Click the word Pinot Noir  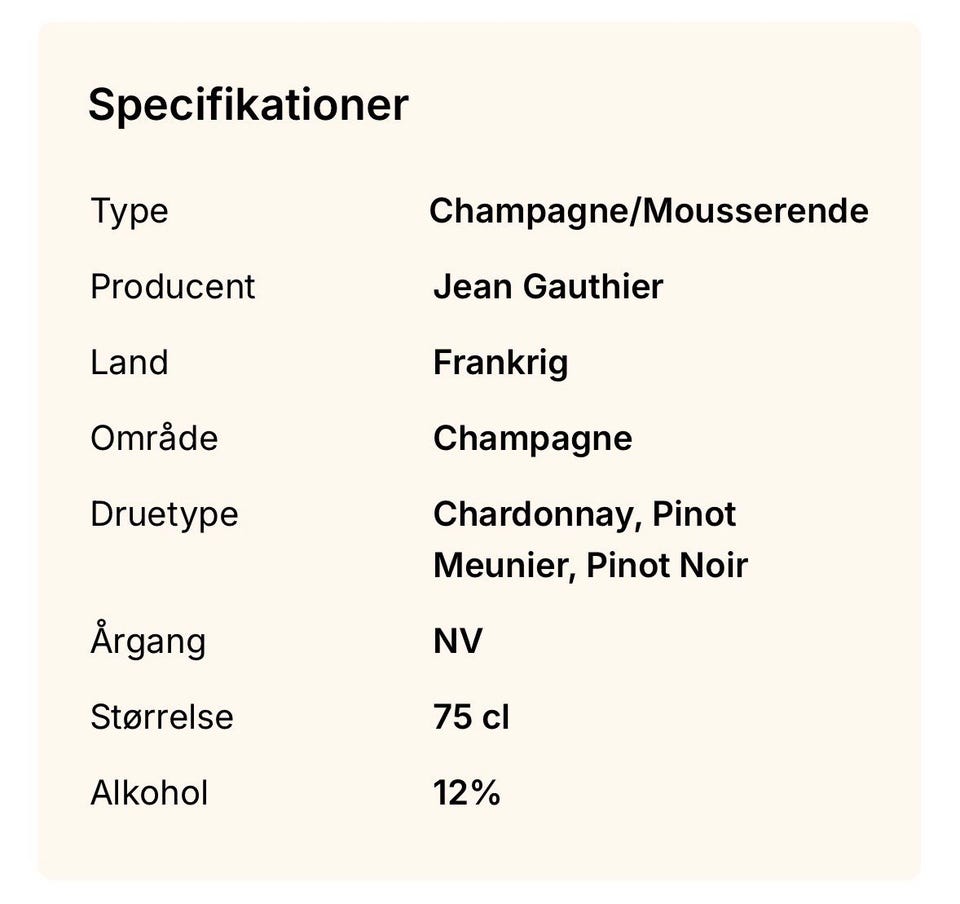667,566
